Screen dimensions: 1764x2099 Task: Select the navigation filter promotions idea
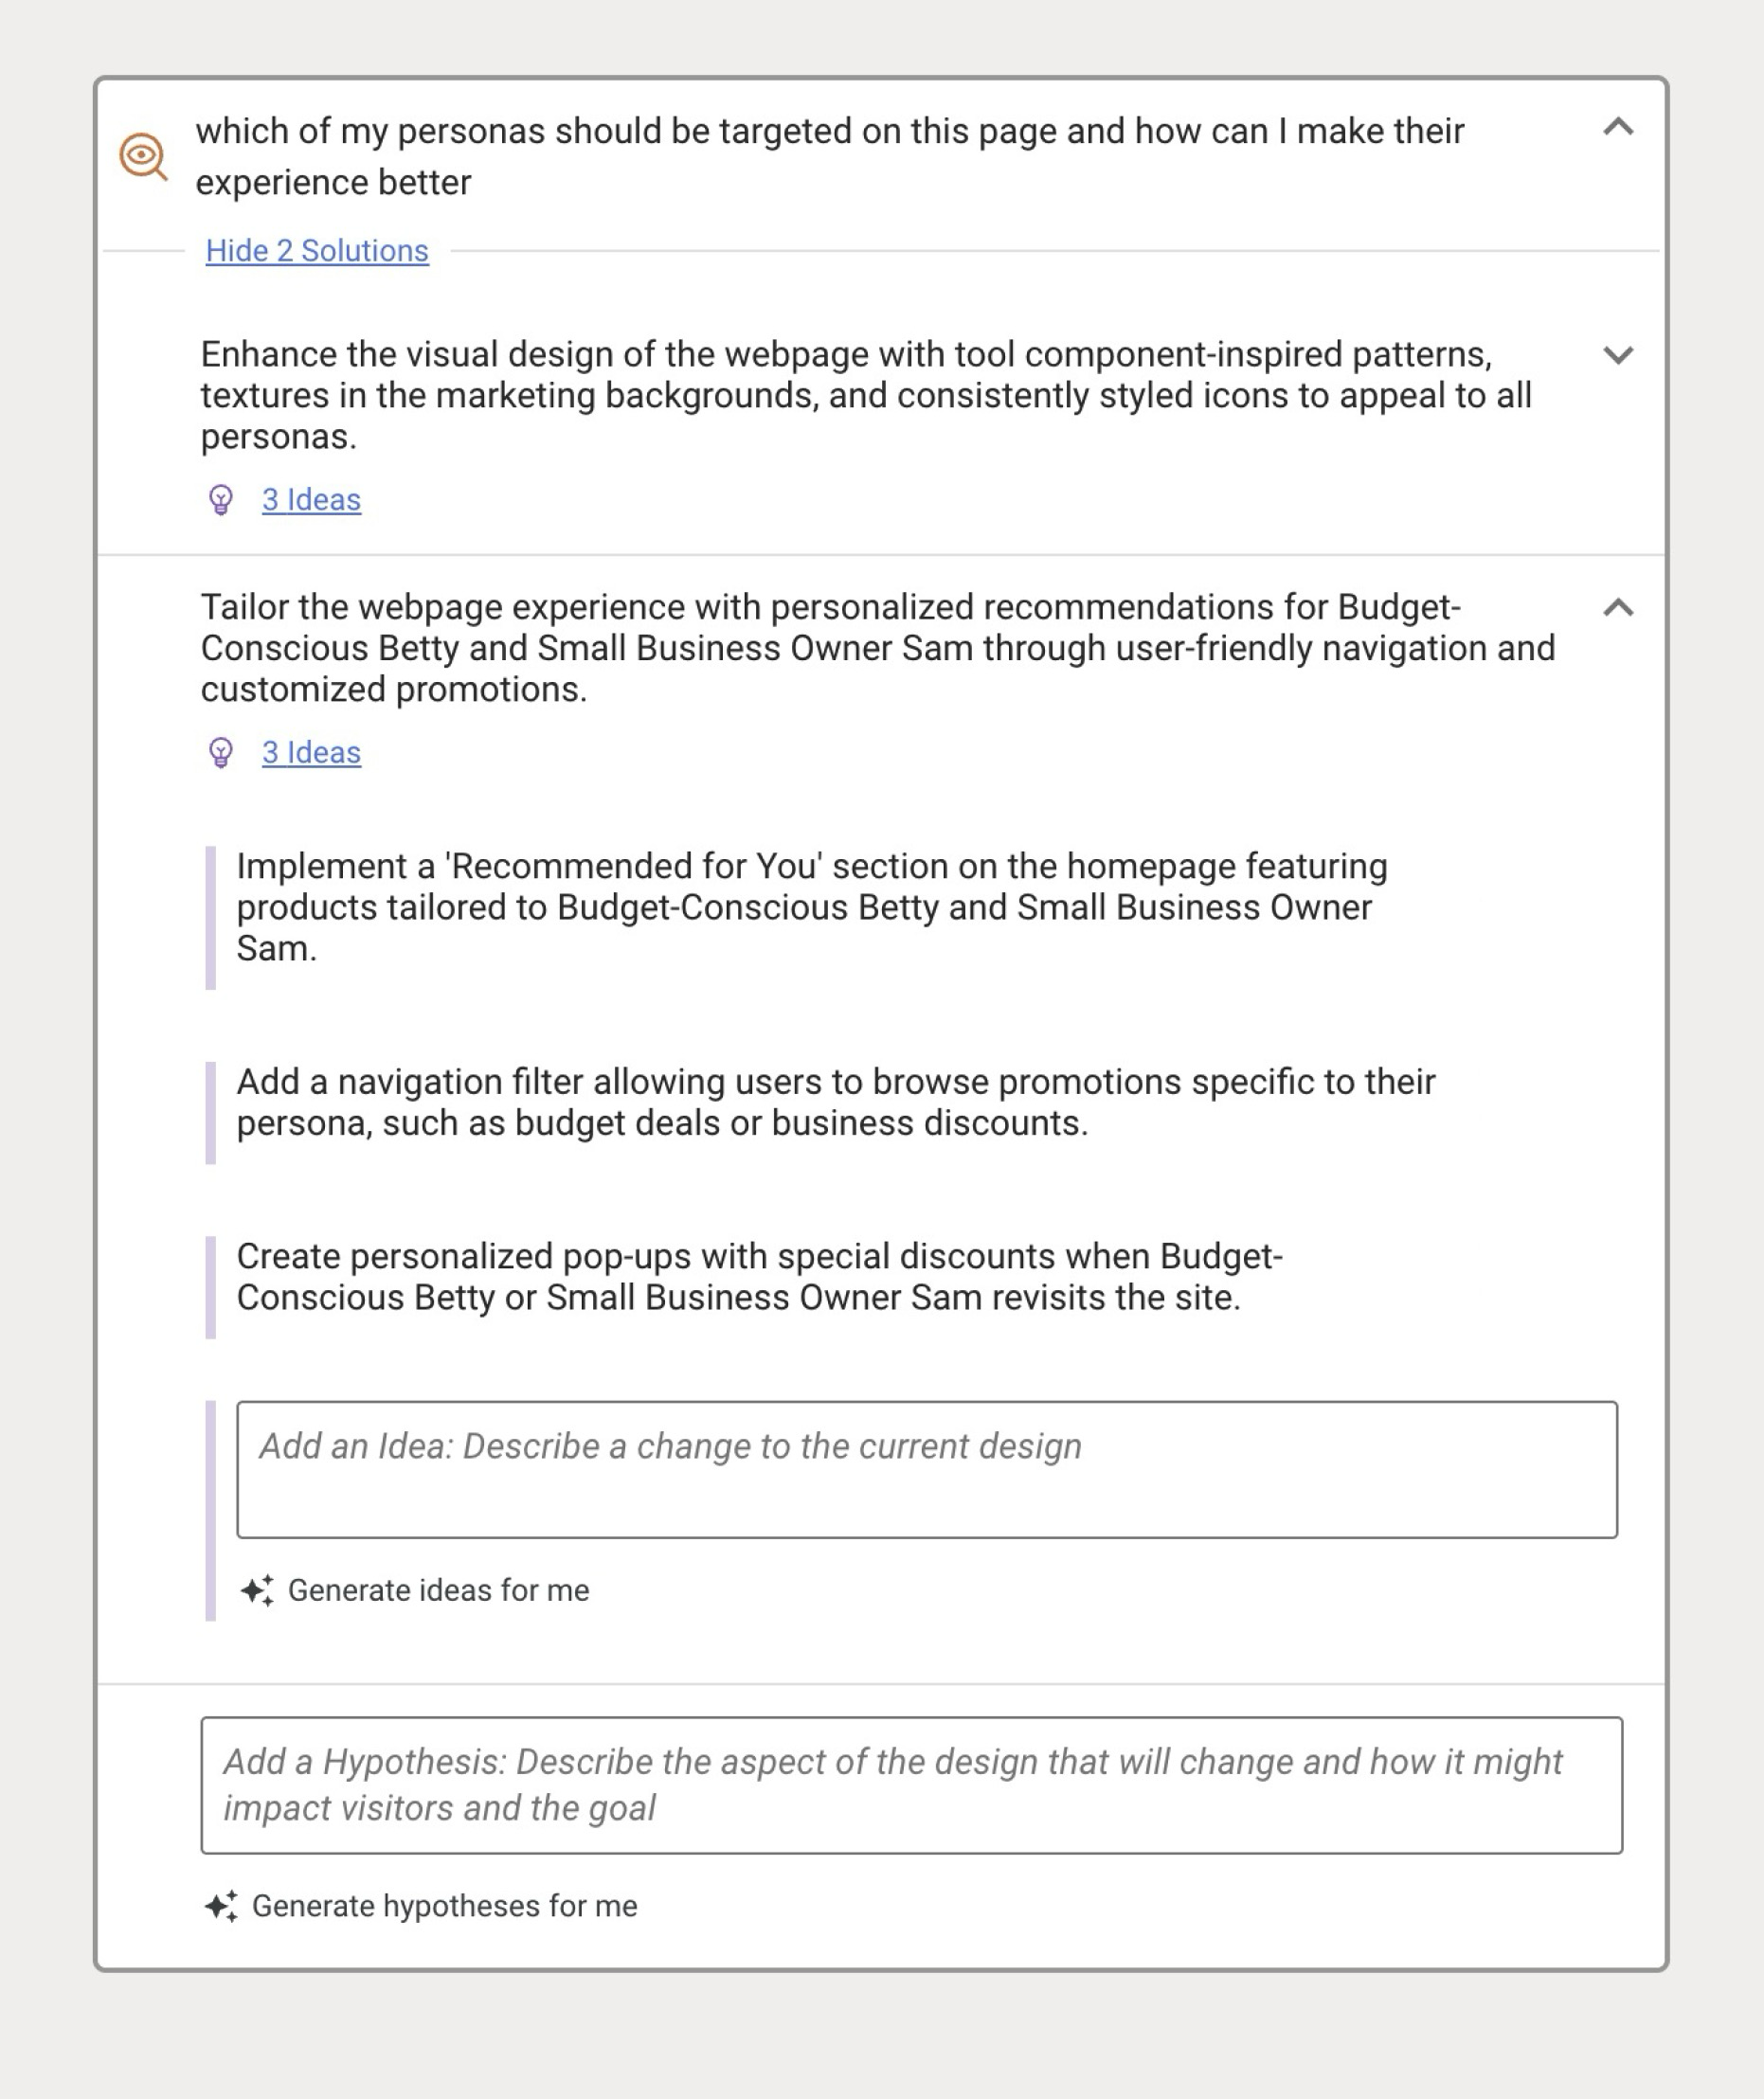click(x=835, y=1102)
